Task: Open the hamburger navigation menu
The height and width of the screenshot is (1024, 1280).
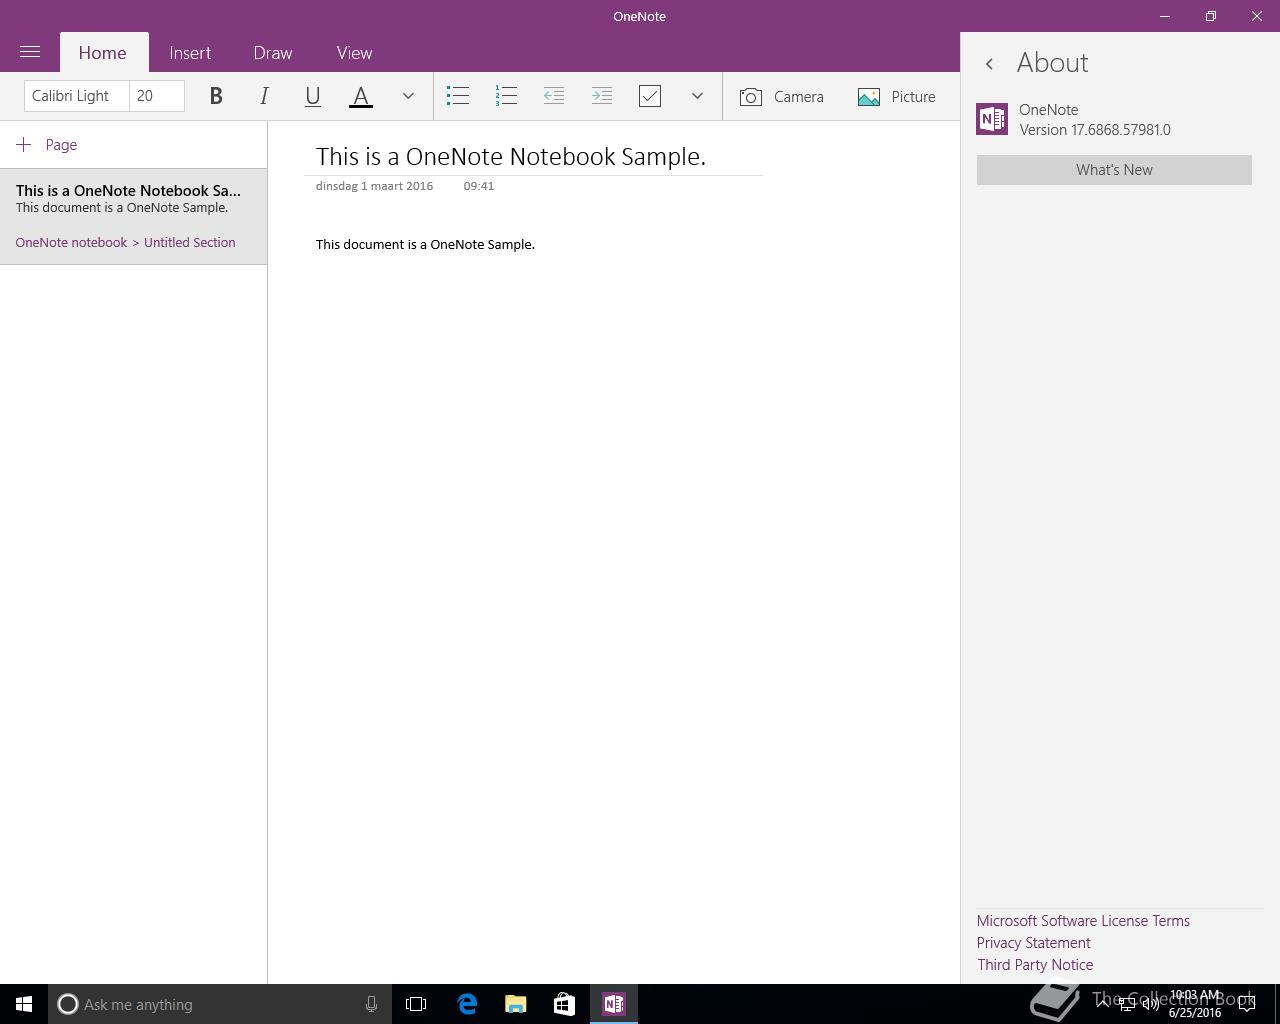Action: click(30, 52)
